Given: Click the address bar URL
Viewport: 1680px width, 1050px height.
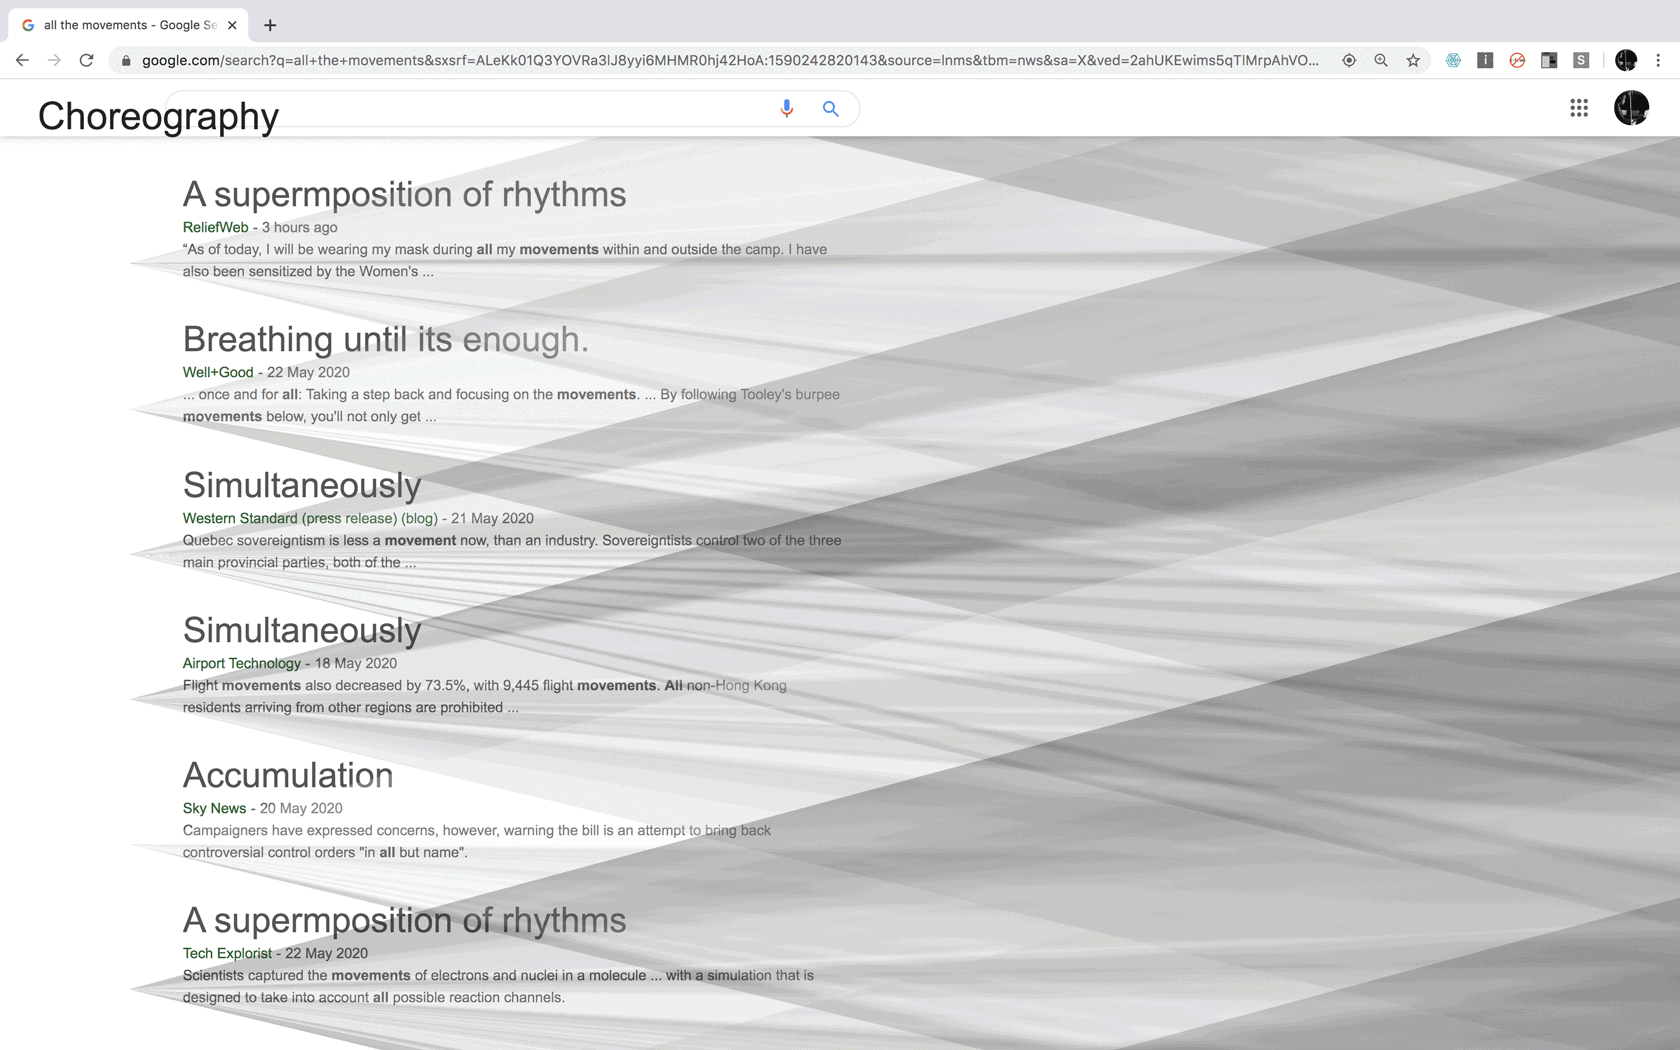Looking at the screenshot, I should (730, 60).
